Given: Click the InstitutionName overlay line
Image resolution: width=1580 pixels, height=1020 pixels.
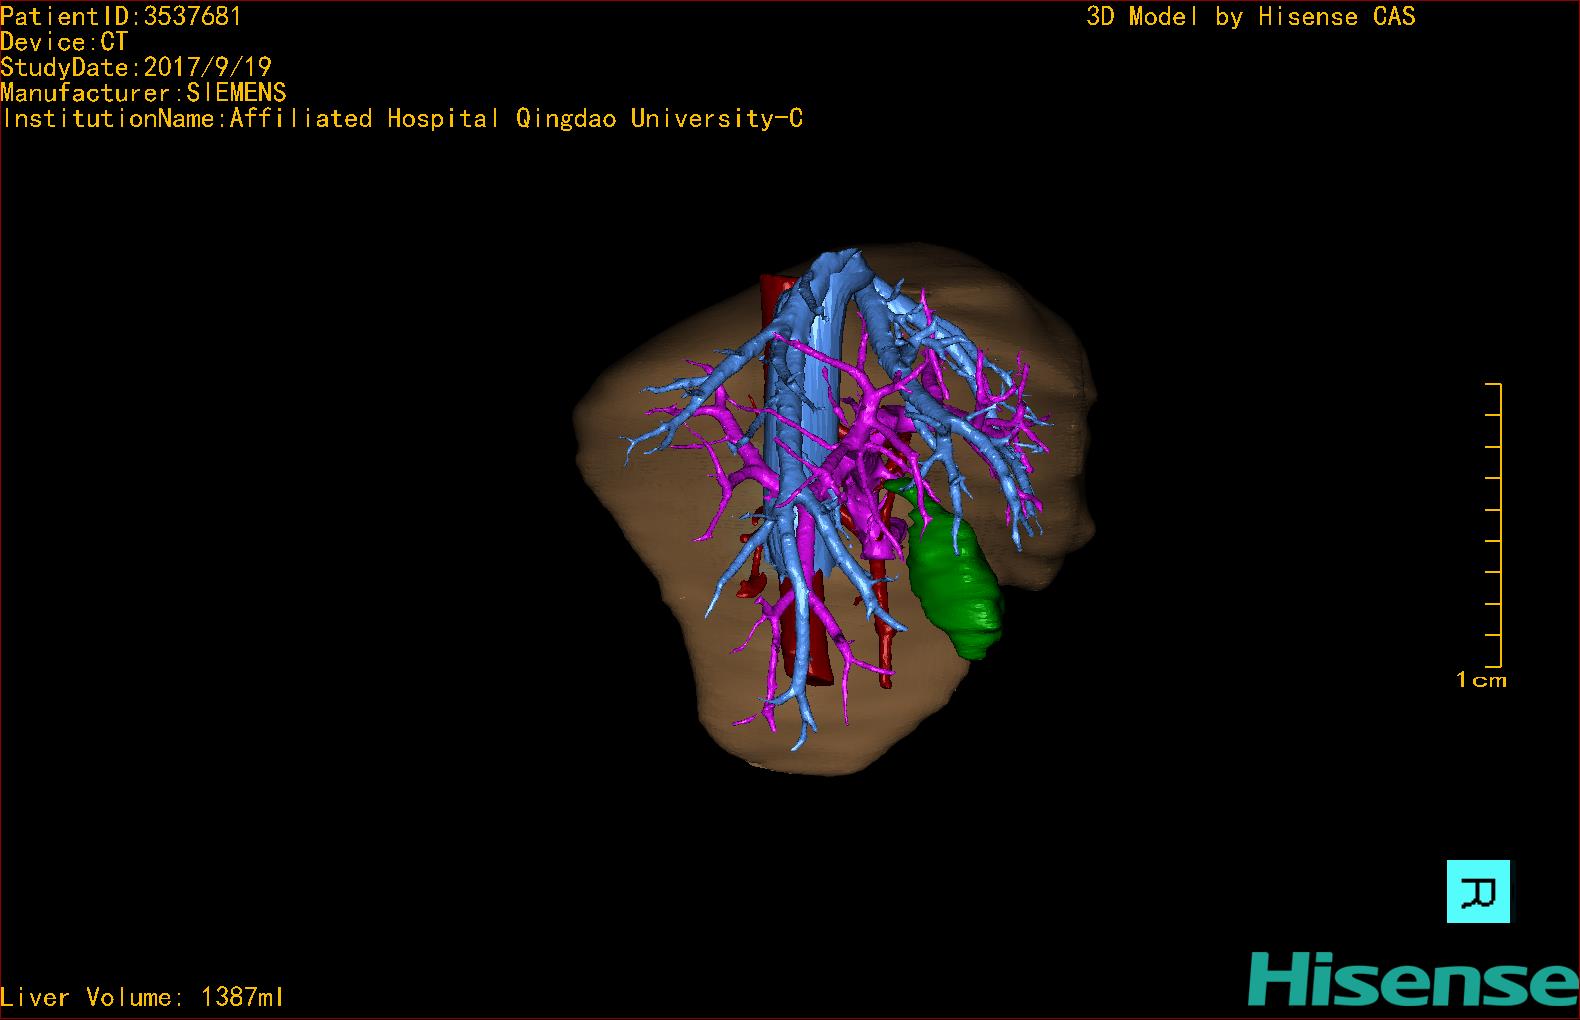Looking at the screenshot, I should 402,119.
